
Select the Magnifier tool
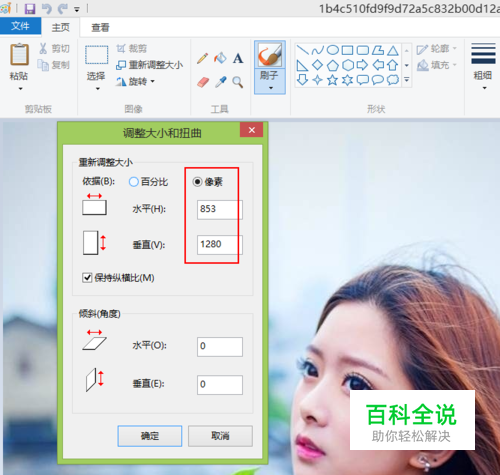238,82
